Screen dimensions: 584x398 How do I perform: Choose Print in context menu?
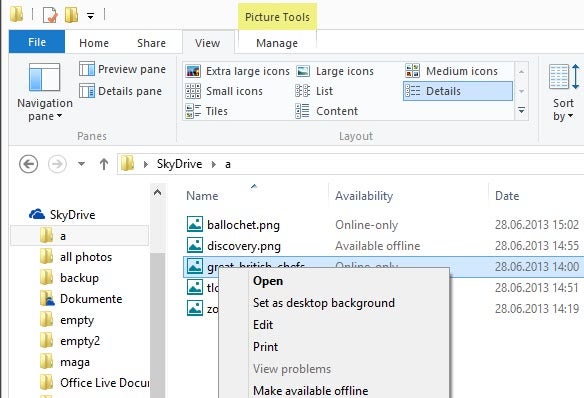[265, 347]
